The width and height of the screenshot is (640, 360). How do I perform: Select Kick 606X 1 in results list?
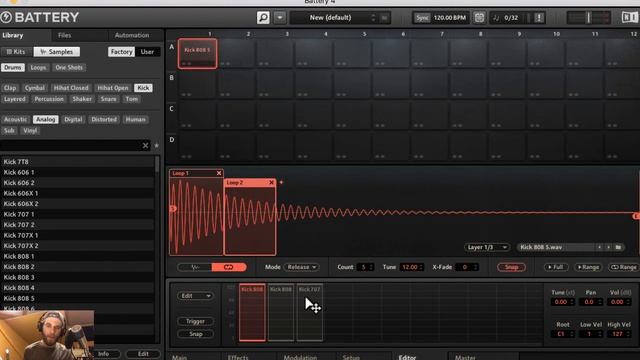tap(78, 193)
